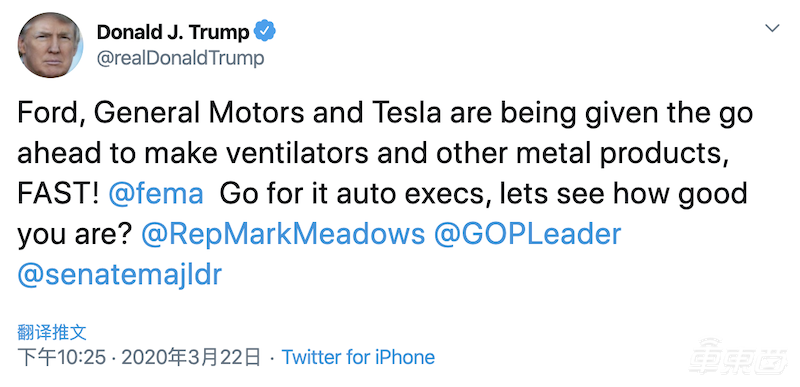Image resolution: width=800 pixels, height=387 pixels.
Task: Open the @fema mention
Action: 156,193
